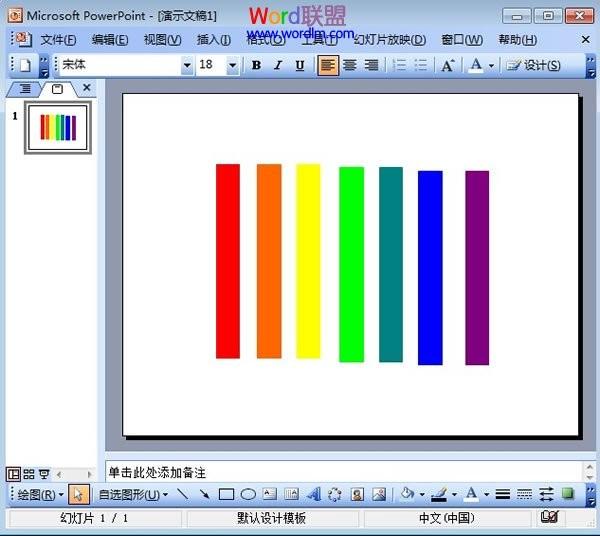Click the Fill Color bucket icon

click(x=407, y=494)
